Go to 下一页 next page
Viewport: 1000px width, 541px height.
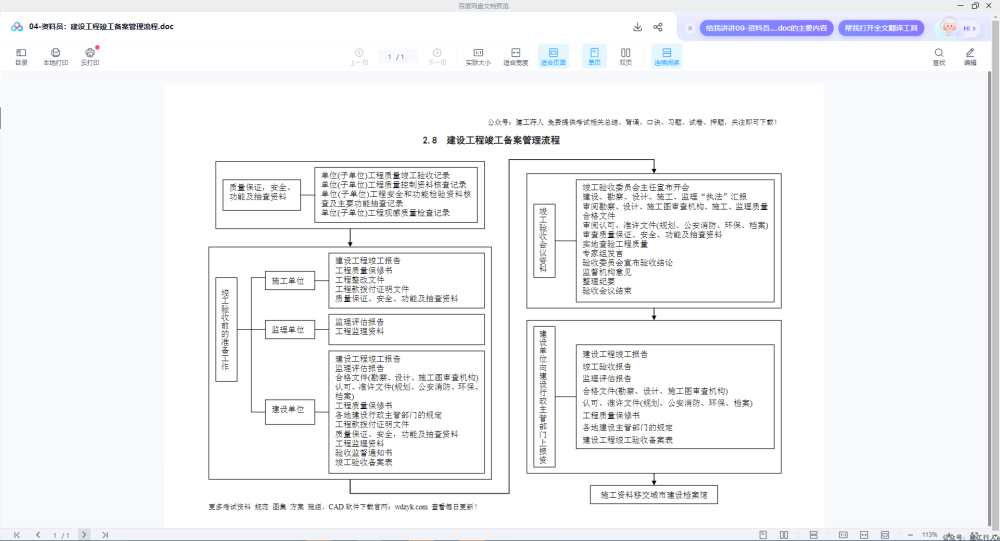point(437,56)
